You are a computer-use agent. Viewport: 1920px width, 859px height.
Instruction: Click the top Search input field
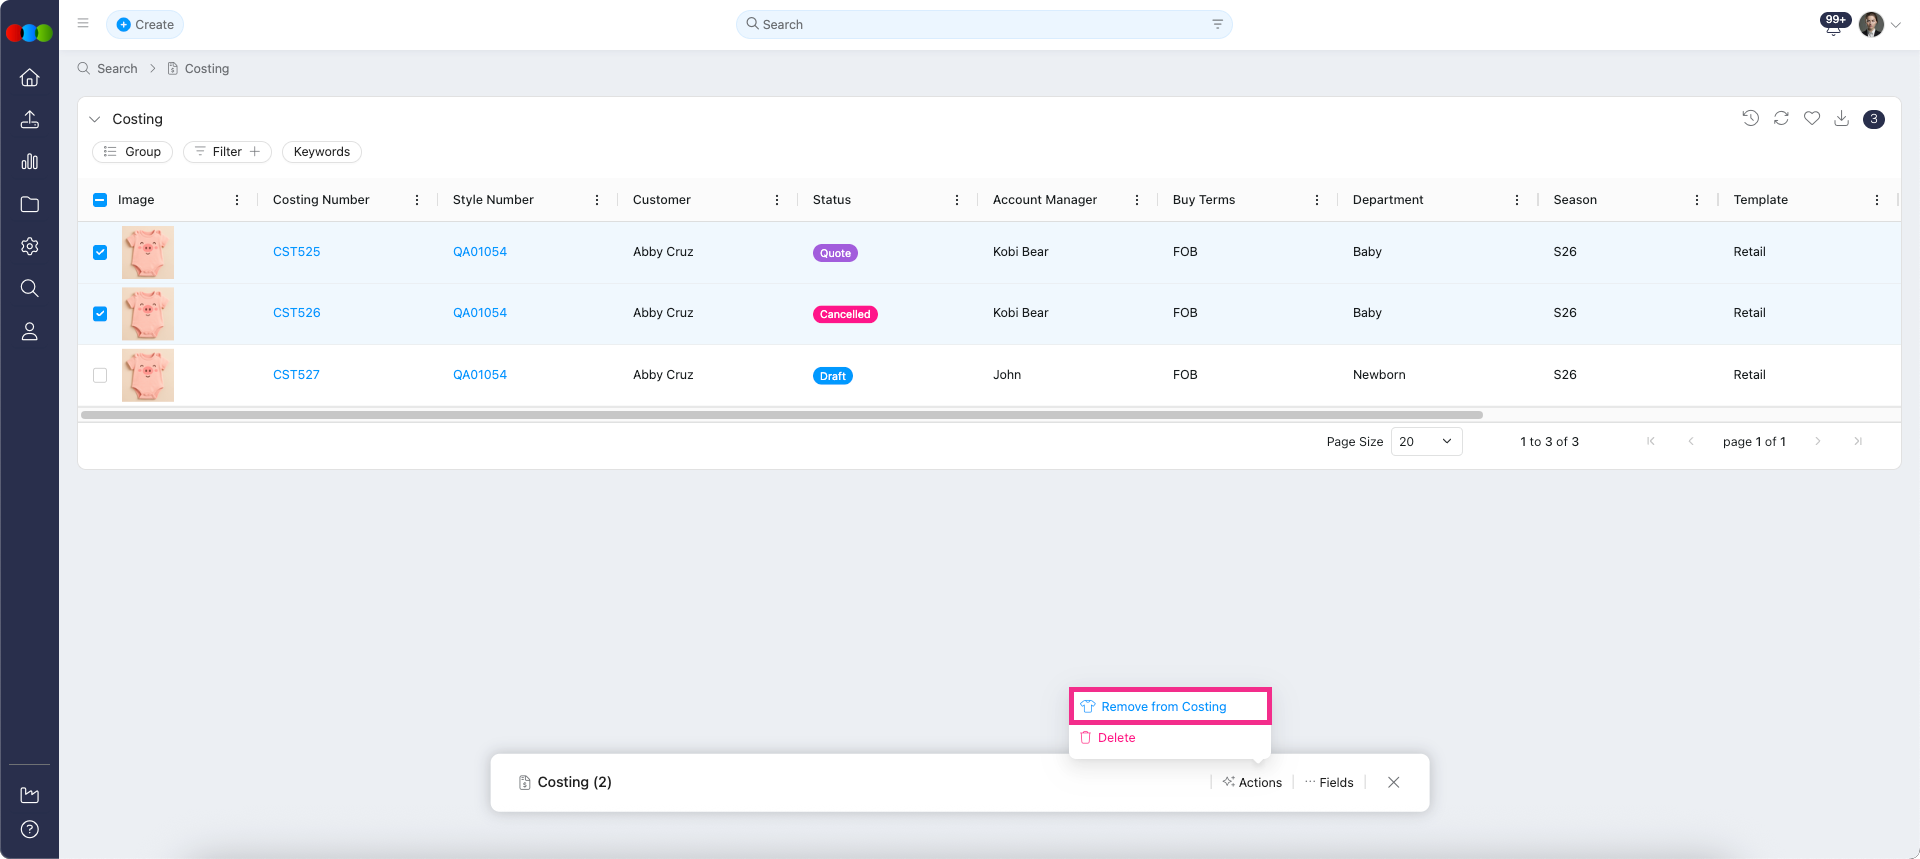[x=980, y=24]
